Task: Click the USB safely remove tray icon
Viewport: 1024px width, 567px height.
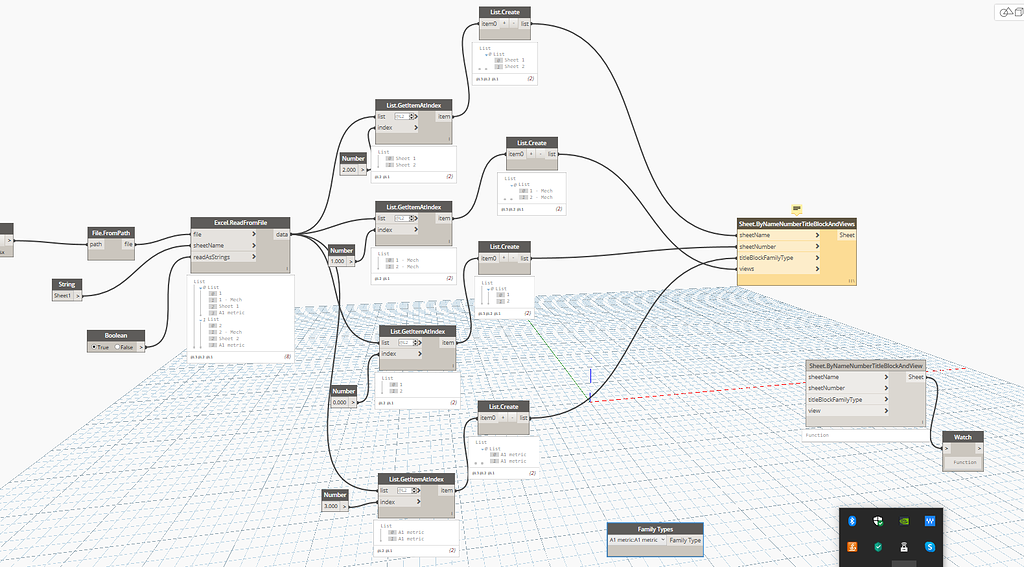Action: (x=904, y=547)
